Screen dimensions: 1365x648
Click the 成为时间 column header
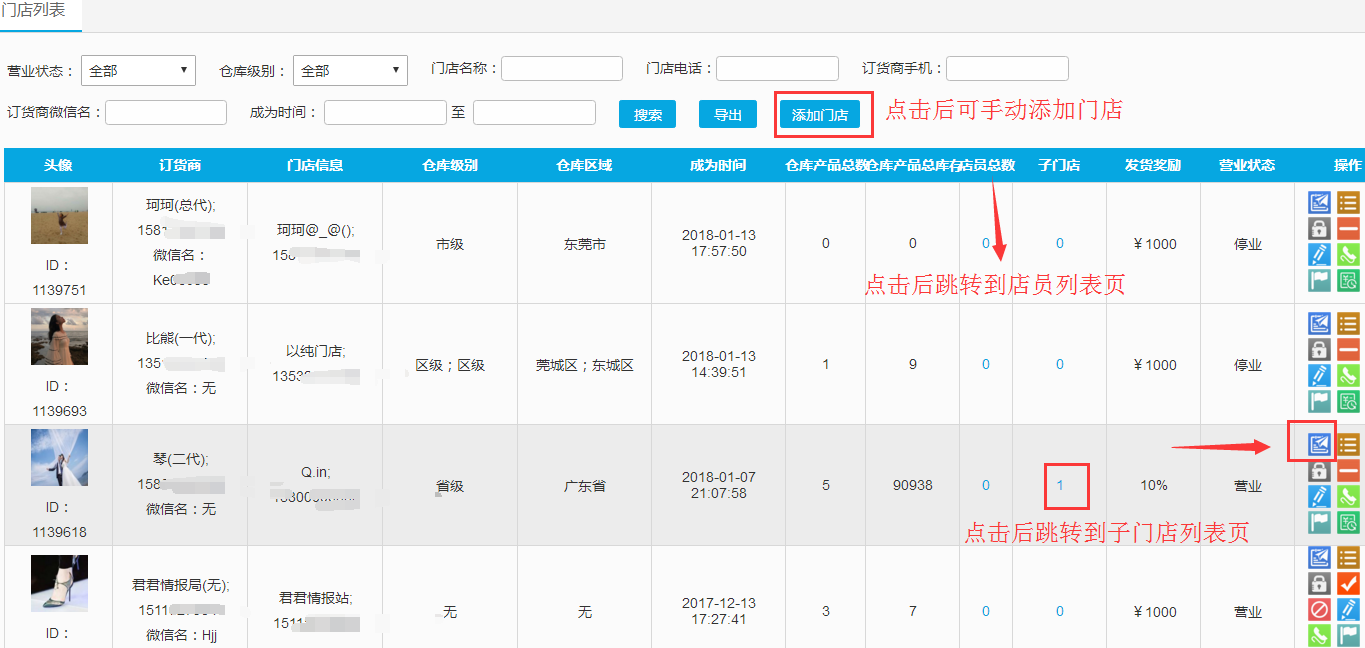[718, 165]
